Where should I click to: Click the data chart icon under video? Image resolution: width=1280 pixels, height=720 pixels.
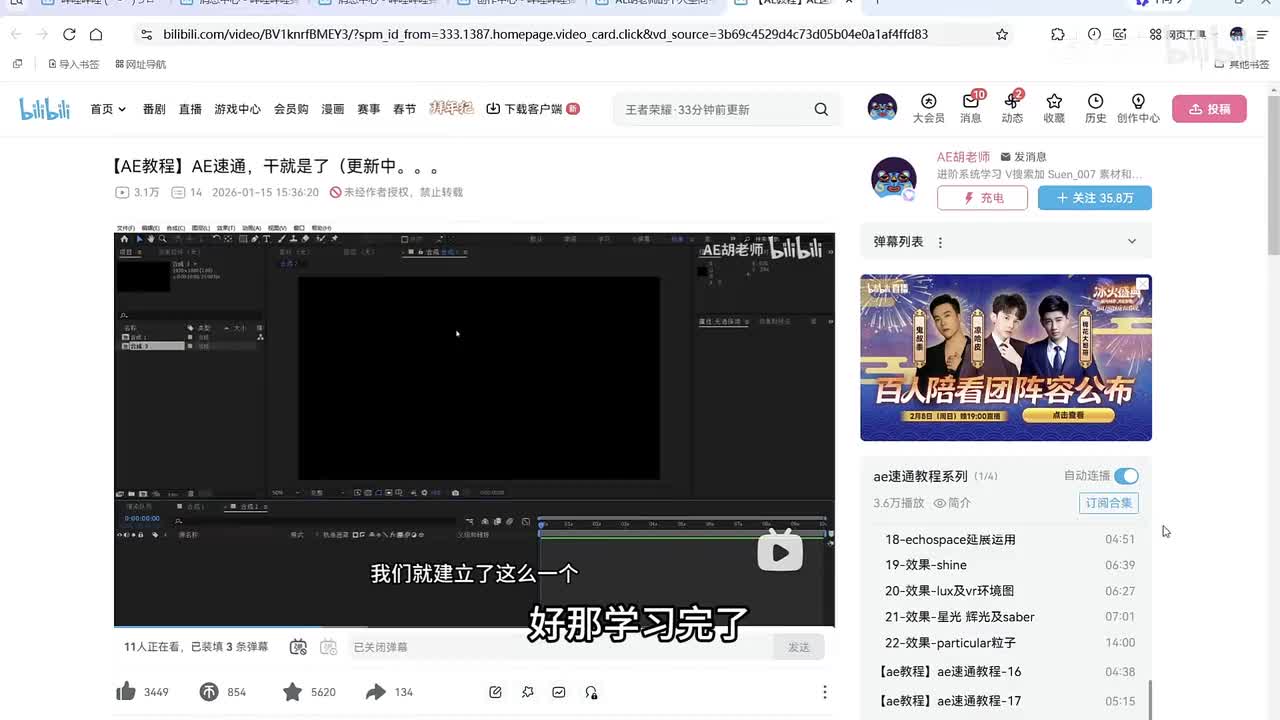[x=559, y=692]
